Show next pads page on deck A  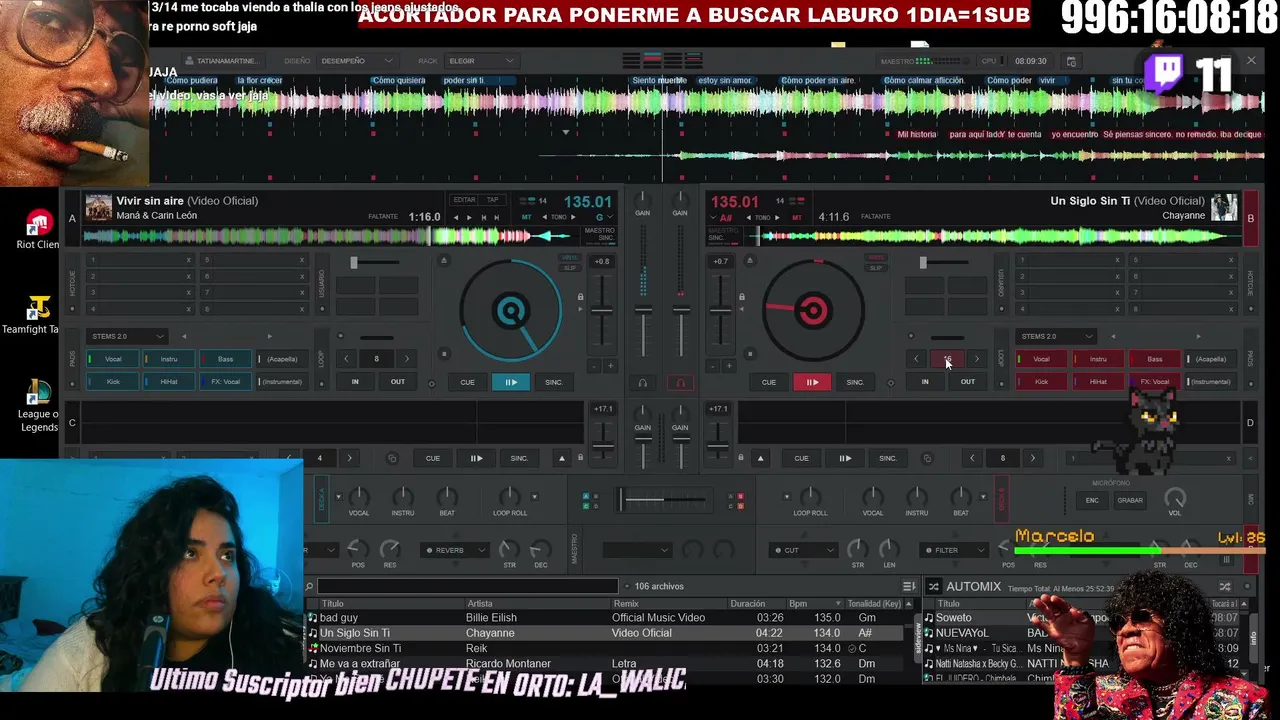(269, 336)
